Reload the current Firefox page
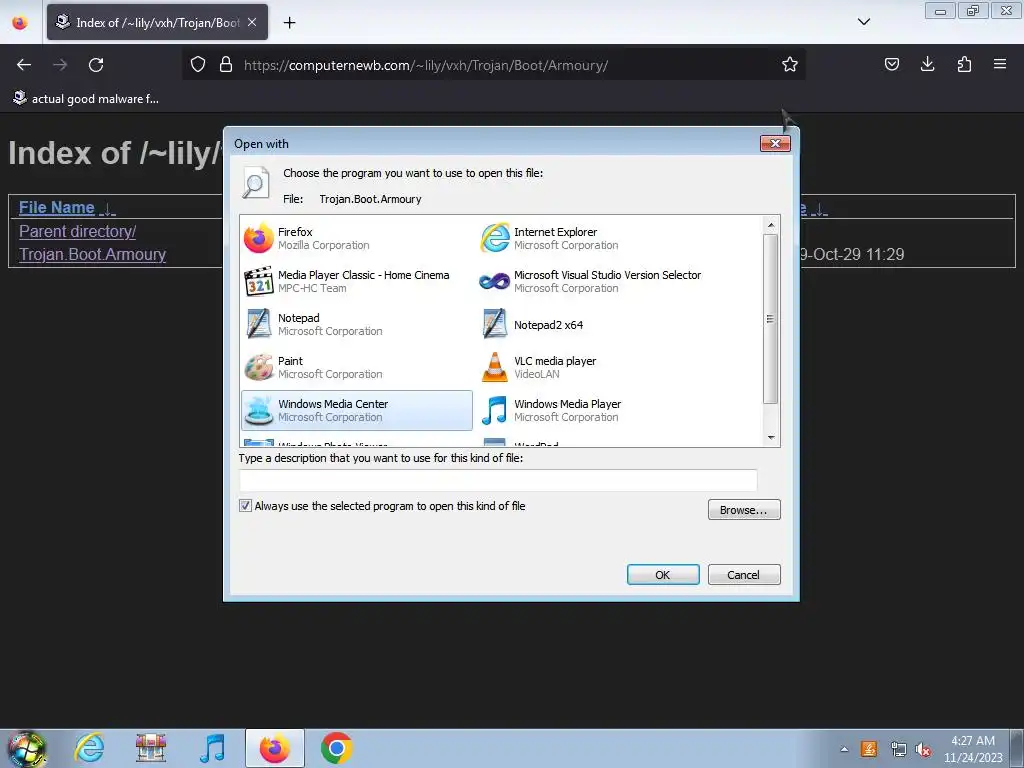The height and width of the screenshot is (768, 1024). pyautogui.click(x=96, y=65)
